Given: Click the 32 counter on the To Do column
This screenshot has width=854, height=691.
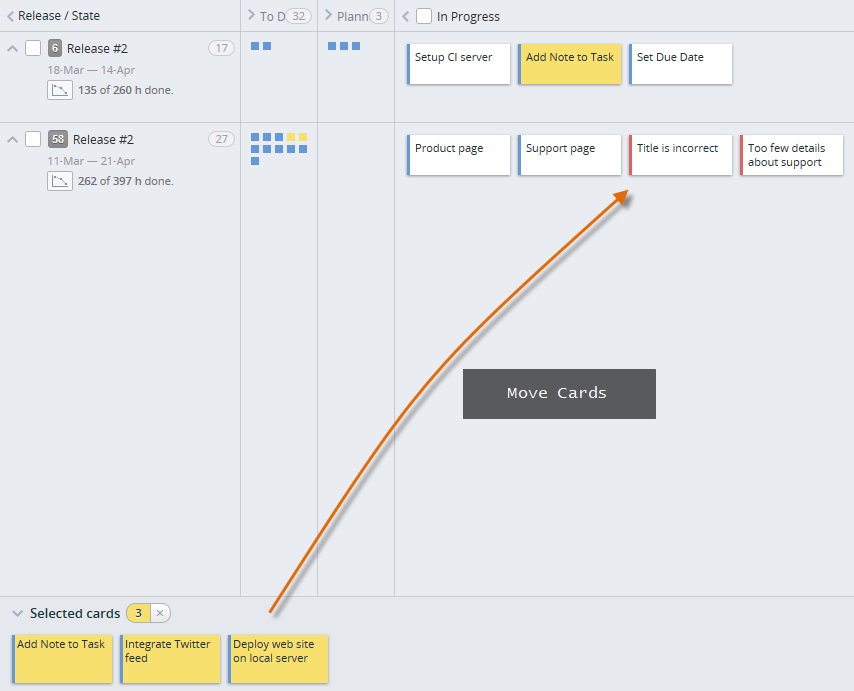Looking at the screenshot, I should click(x=300, y=16).
